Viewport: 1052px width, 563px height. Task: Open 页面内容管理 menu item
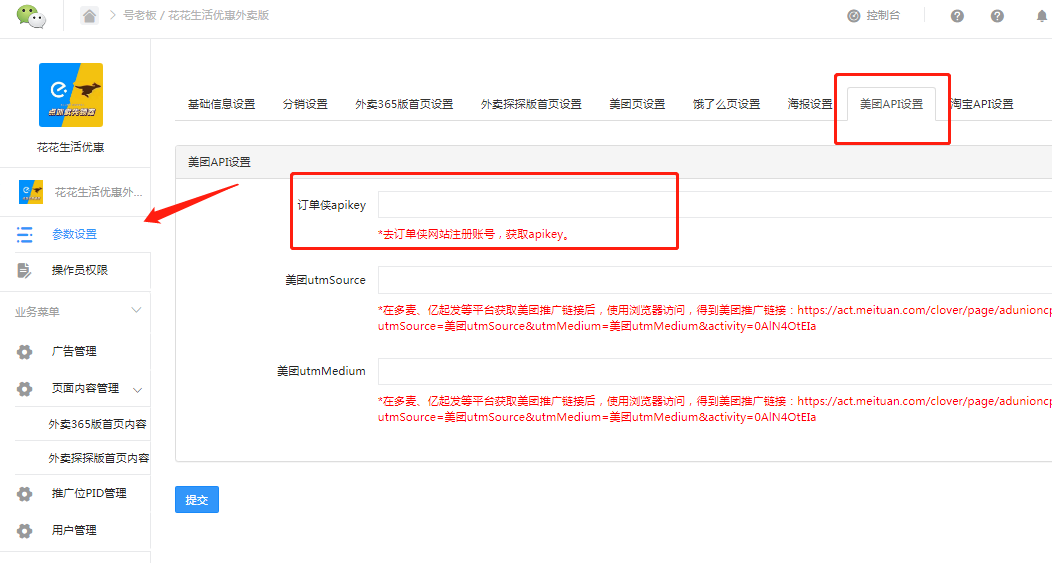pyautogui.click(x=85, y=388)
